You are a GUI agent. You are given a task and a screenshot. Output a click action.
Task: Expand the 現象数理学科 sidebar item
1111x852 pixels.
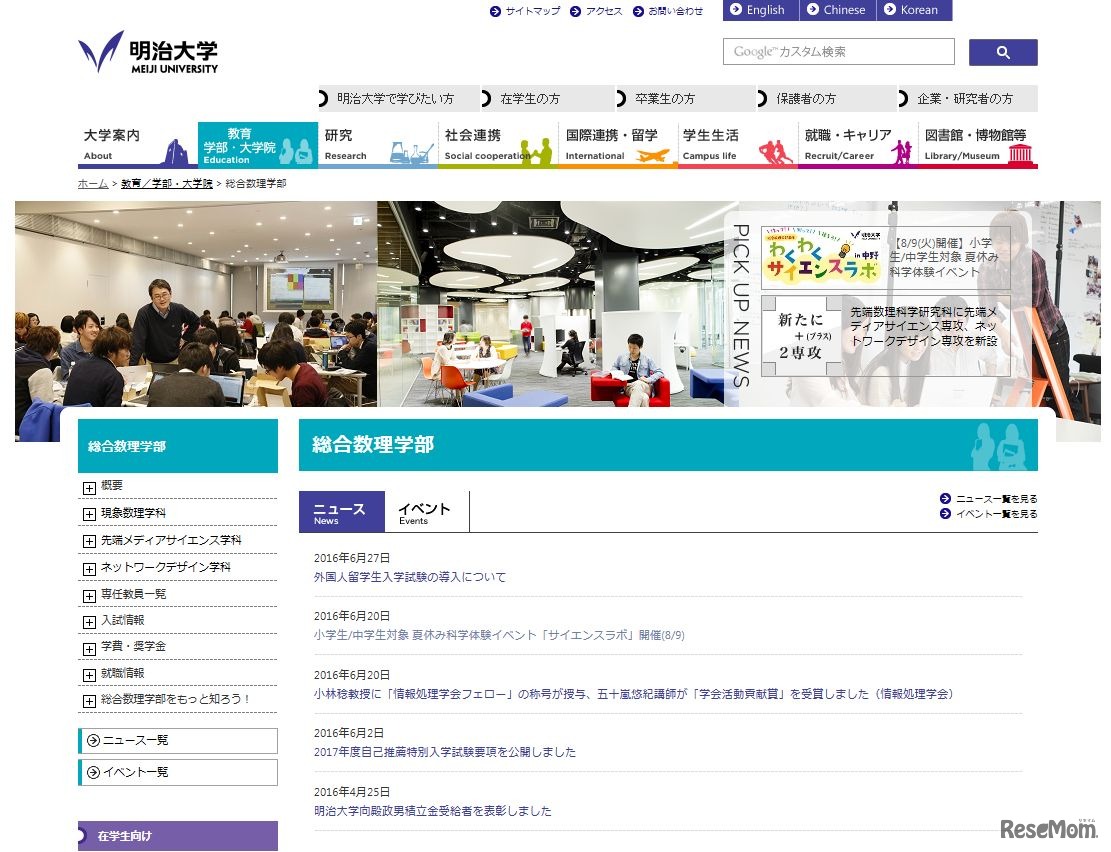point(90,514)
